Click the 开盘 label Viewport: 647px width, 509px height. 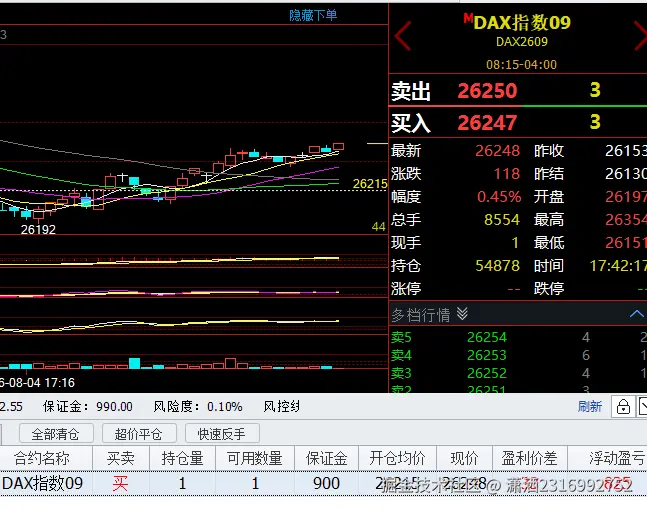click(549, 197)
